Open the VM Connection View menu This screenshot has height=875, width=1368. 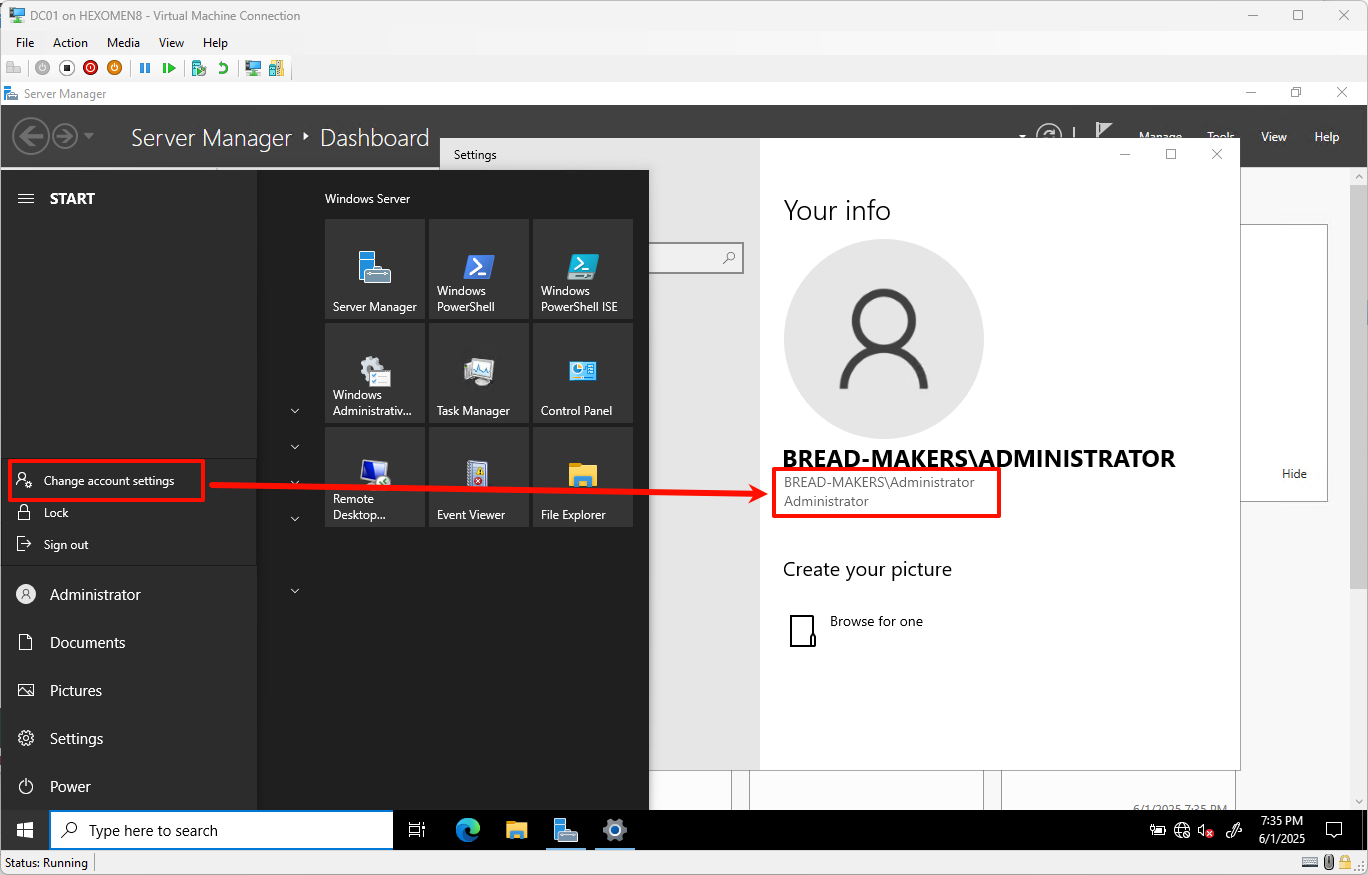[171, 43]
